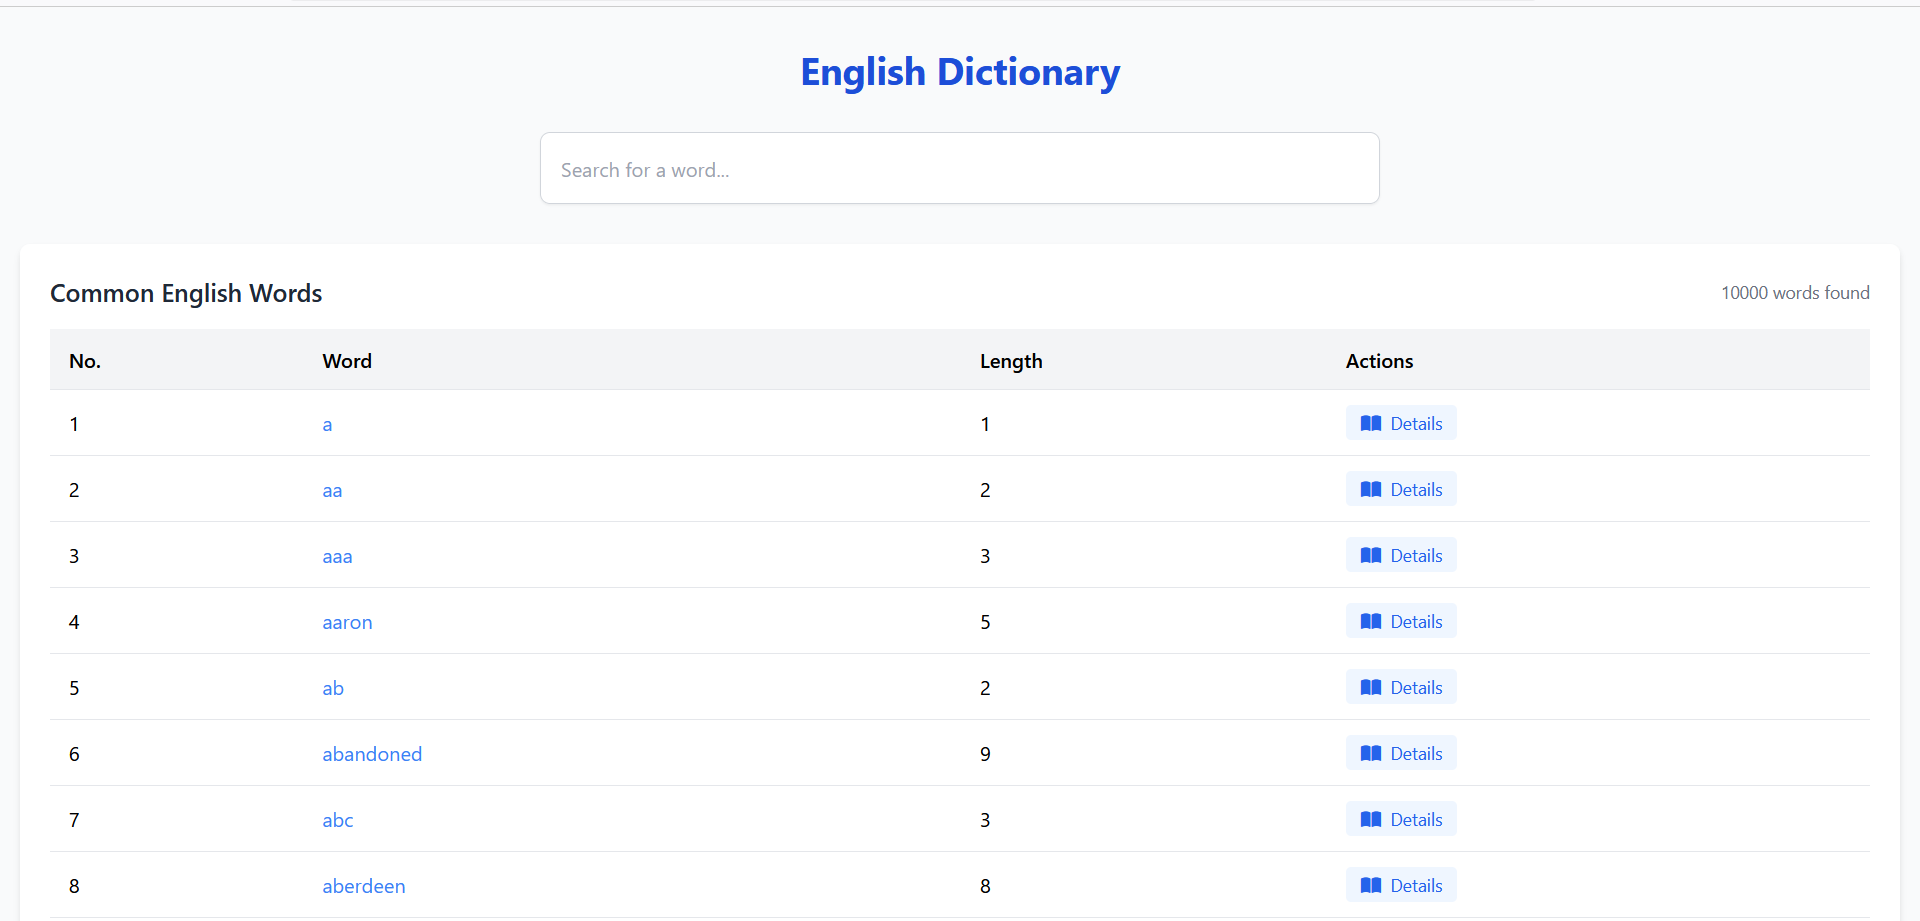Viewport: 1920px width, 921px height.
Task: Open the word link 'aaa'
Action: click(x=337, y=557)
